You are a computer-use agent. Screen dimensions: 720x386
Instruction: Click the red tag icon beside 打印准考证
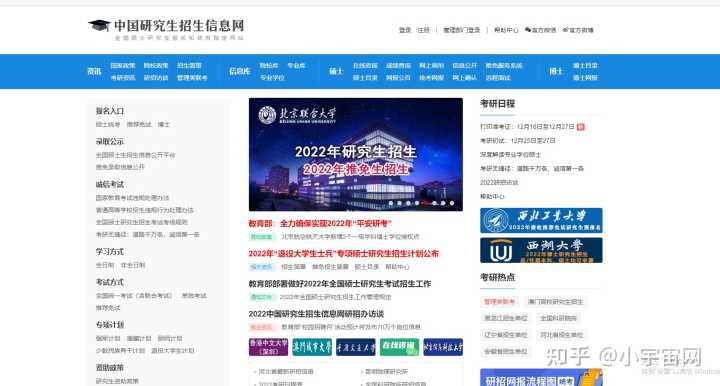pyautogui.click(x=580, y=127)
